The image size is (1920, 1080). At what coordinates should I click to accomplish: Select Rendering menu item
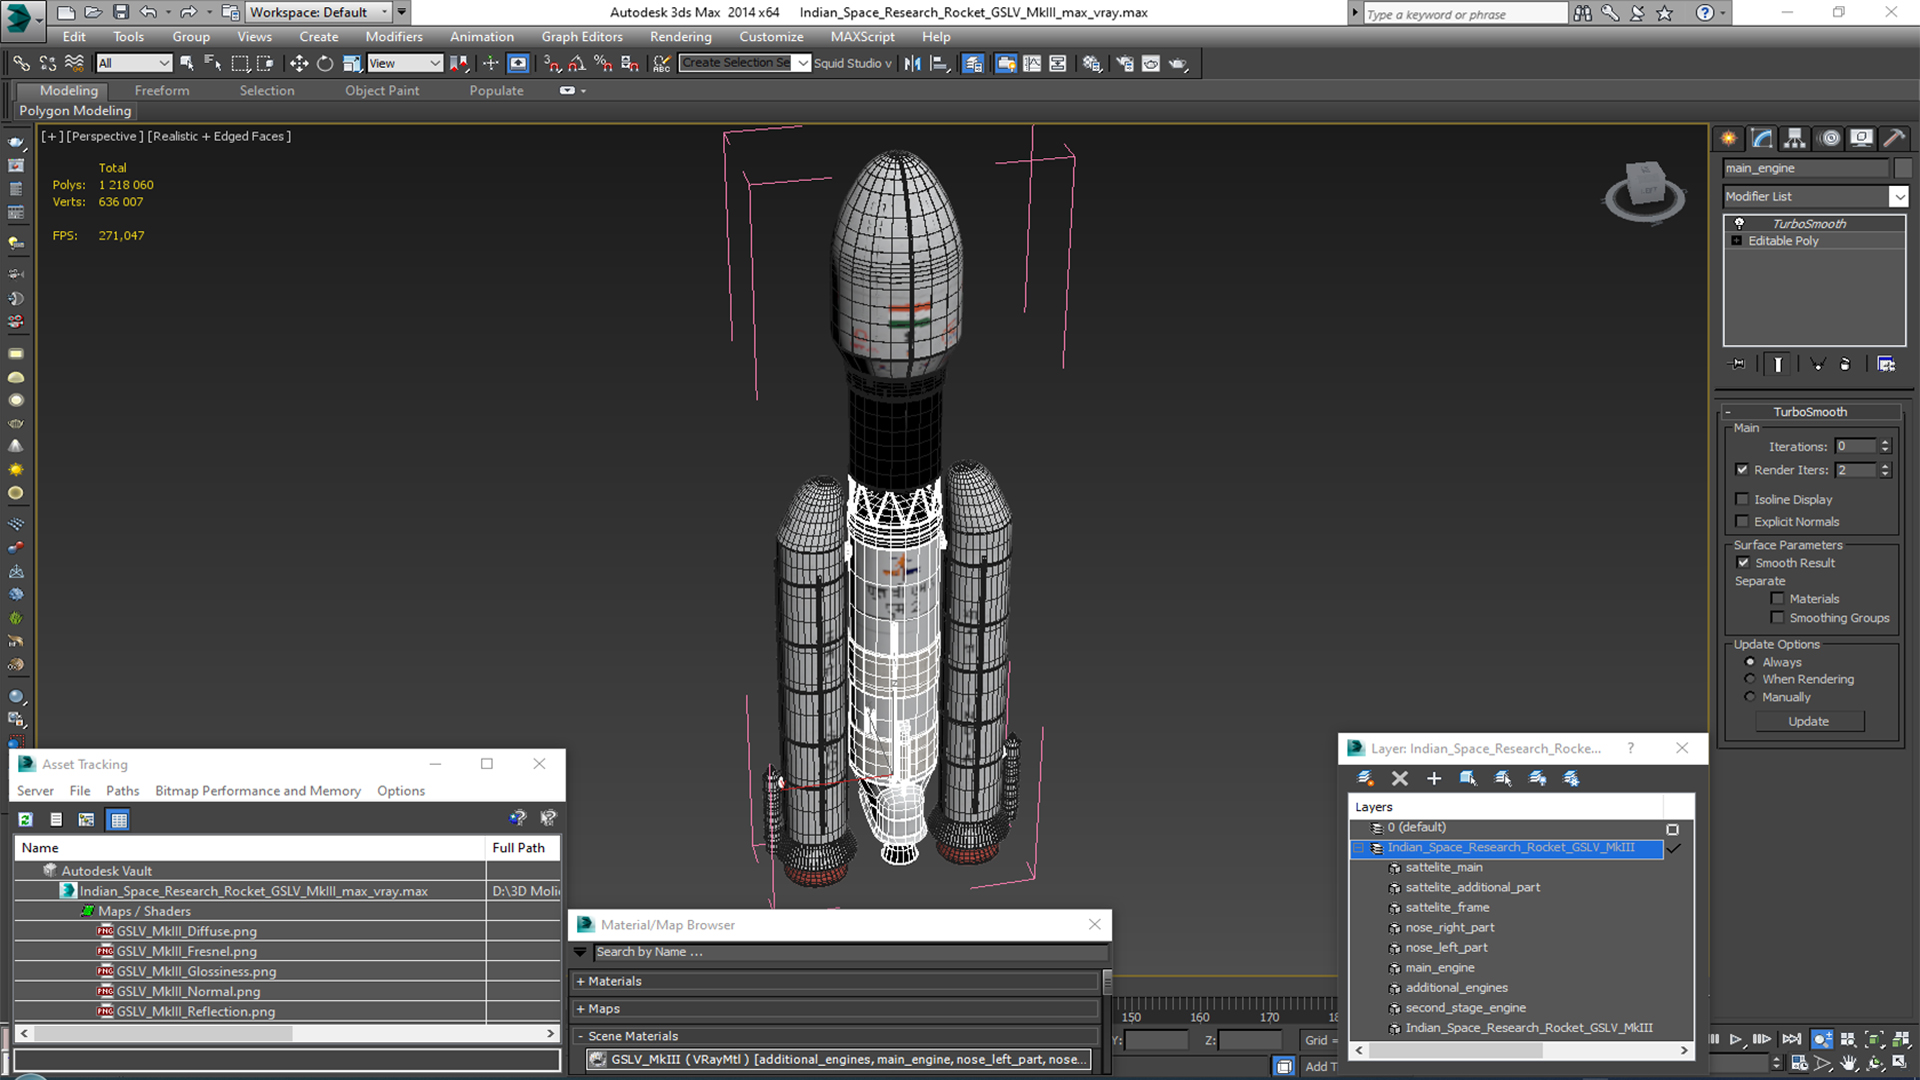tap(680, 36)
